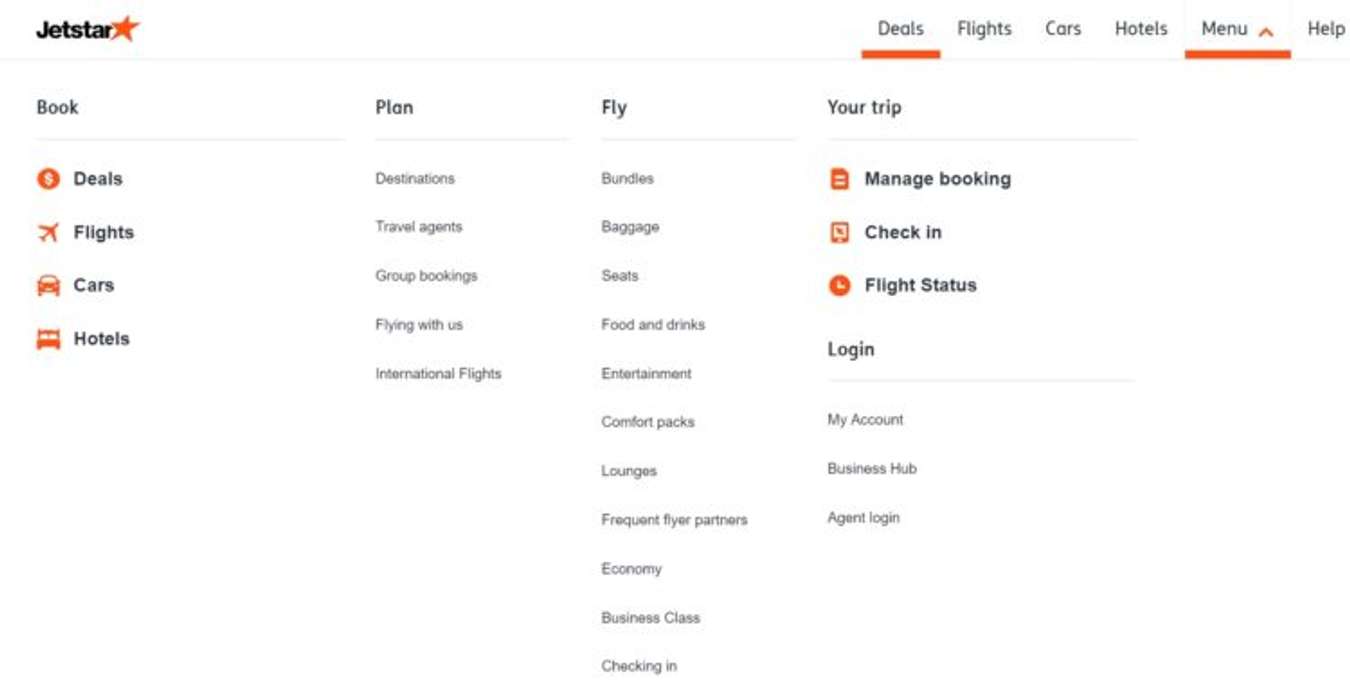Viewport: 1350px width, 686px height.
Task: Open International Flights under Plan
Action: pyautogui.click(x=438, y=373)
